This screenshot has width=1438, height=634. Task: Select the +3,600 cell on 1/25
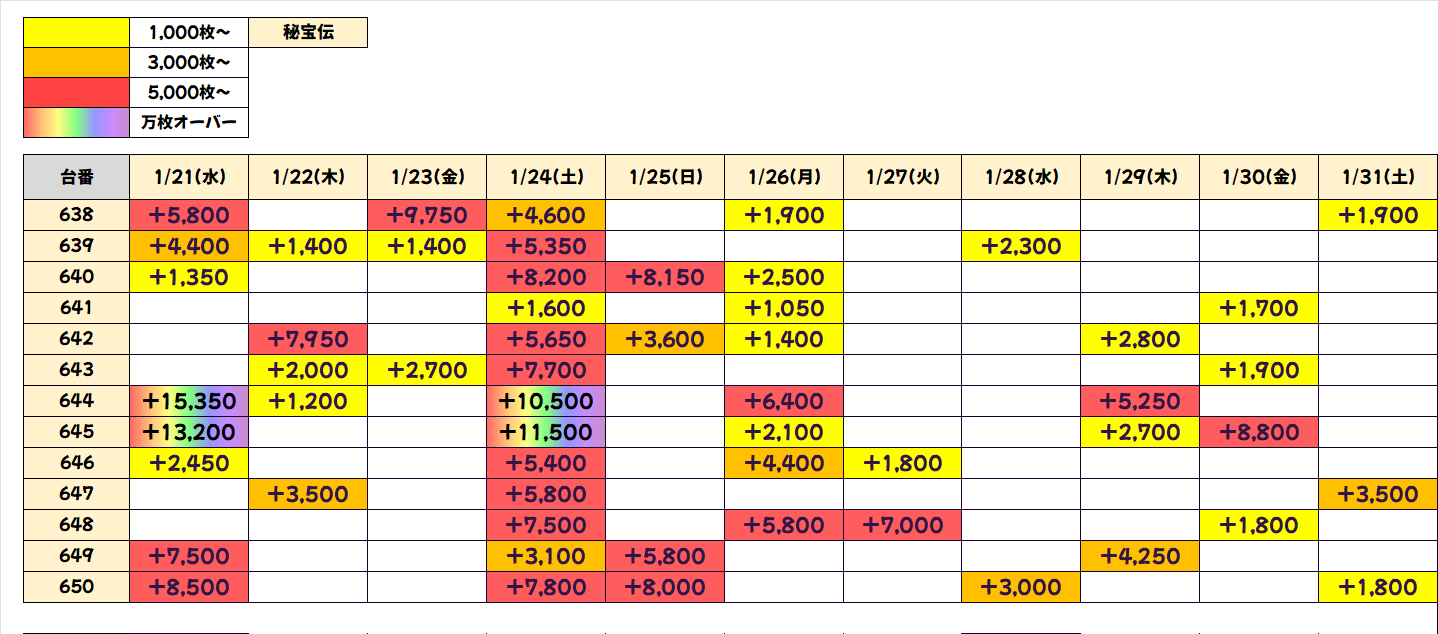[x=665, y=339]
